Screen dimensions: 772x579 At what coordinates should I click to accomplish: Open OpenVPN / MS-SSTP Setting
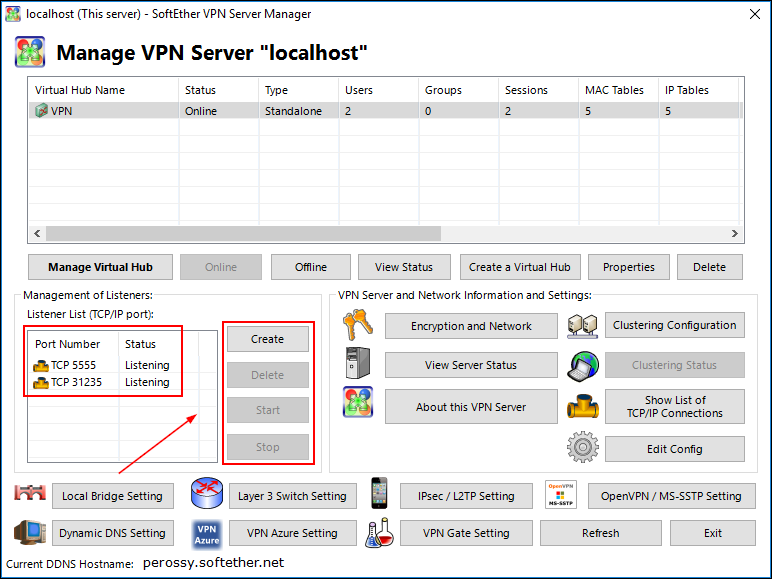[672, 496]
